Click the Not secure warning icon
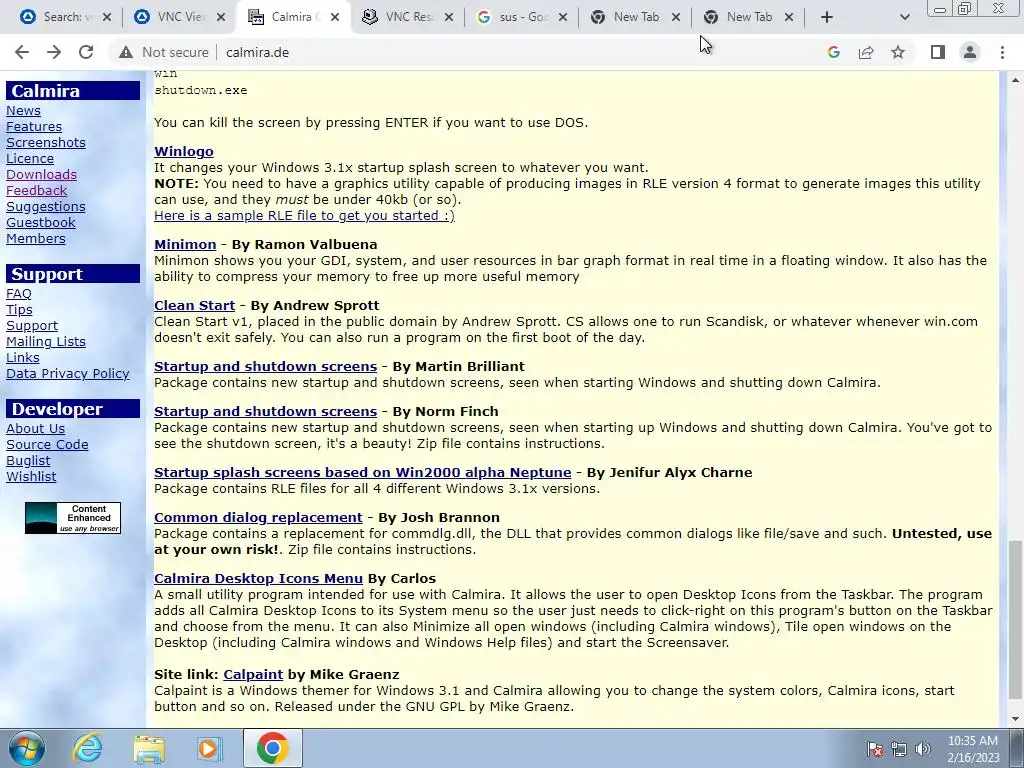1024x768 pixels. (126, 52)
